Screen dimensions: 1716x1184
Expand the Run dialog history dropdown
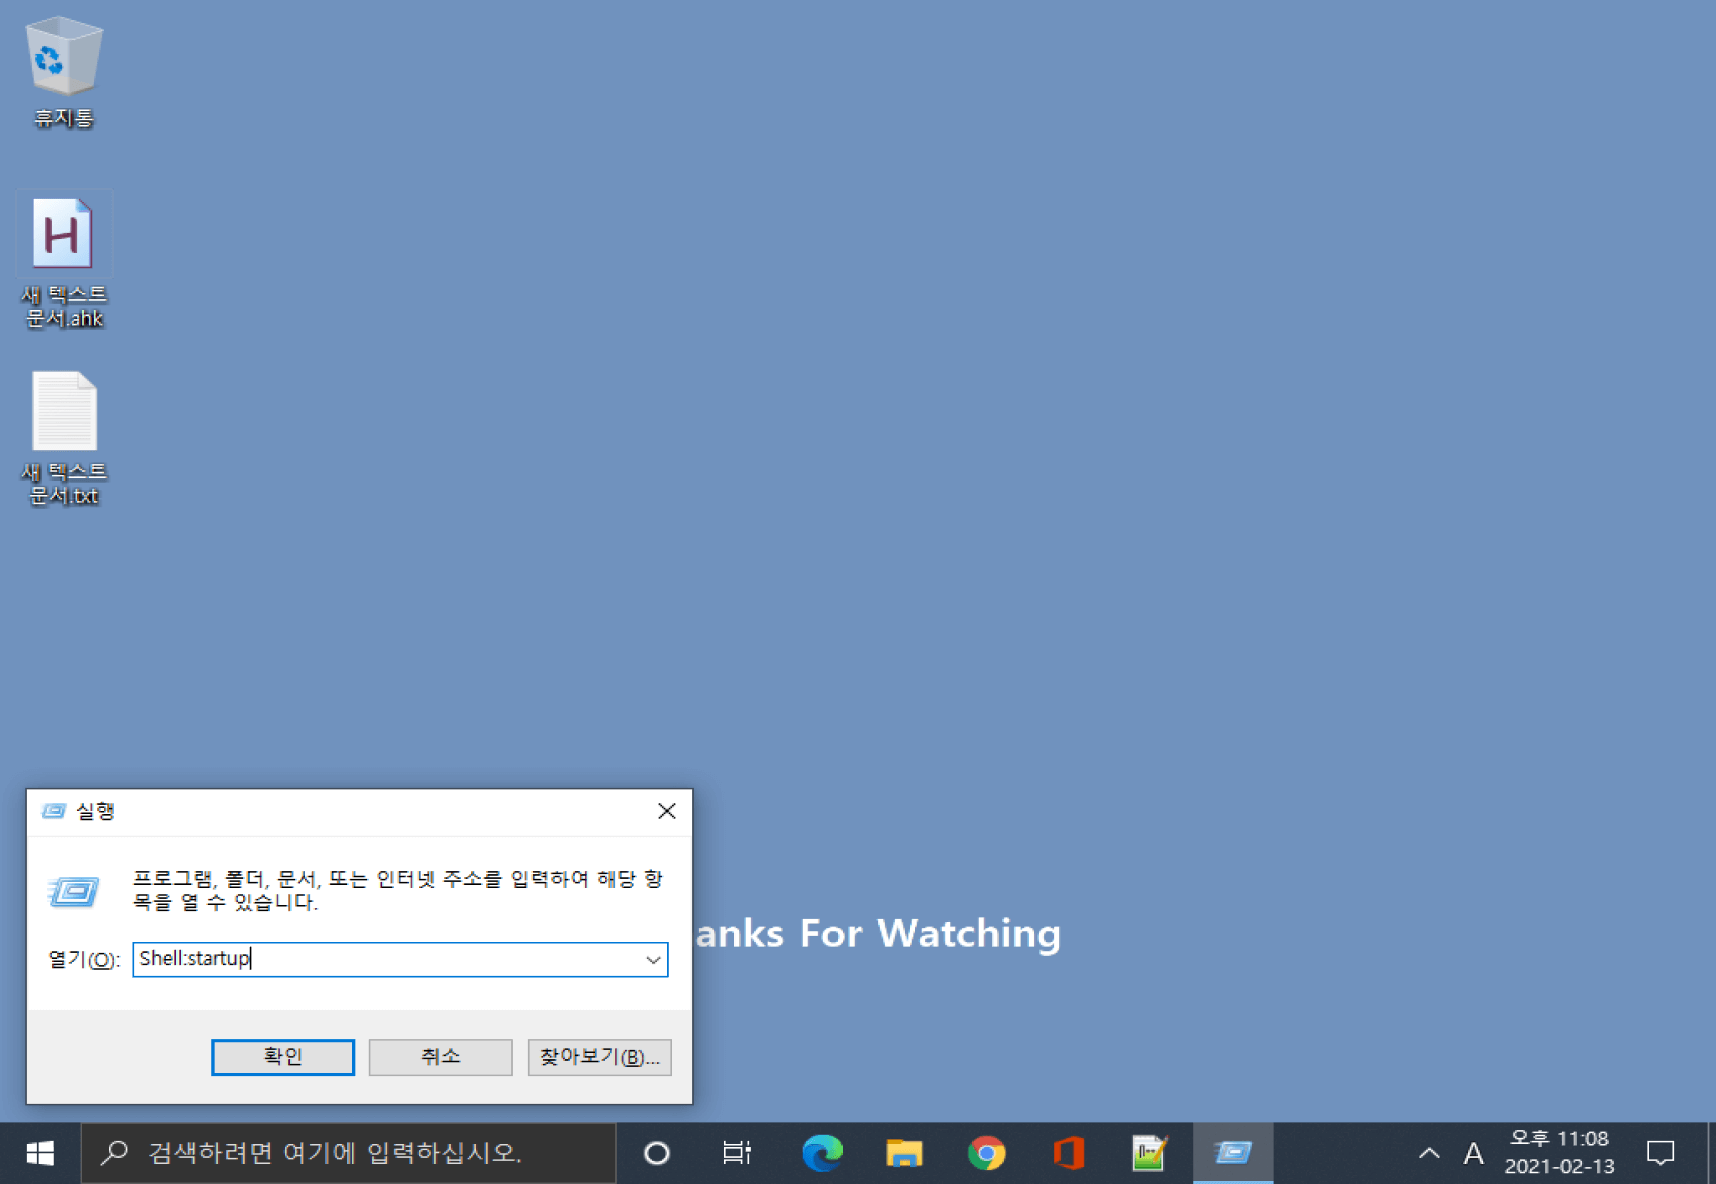[653, 960]
